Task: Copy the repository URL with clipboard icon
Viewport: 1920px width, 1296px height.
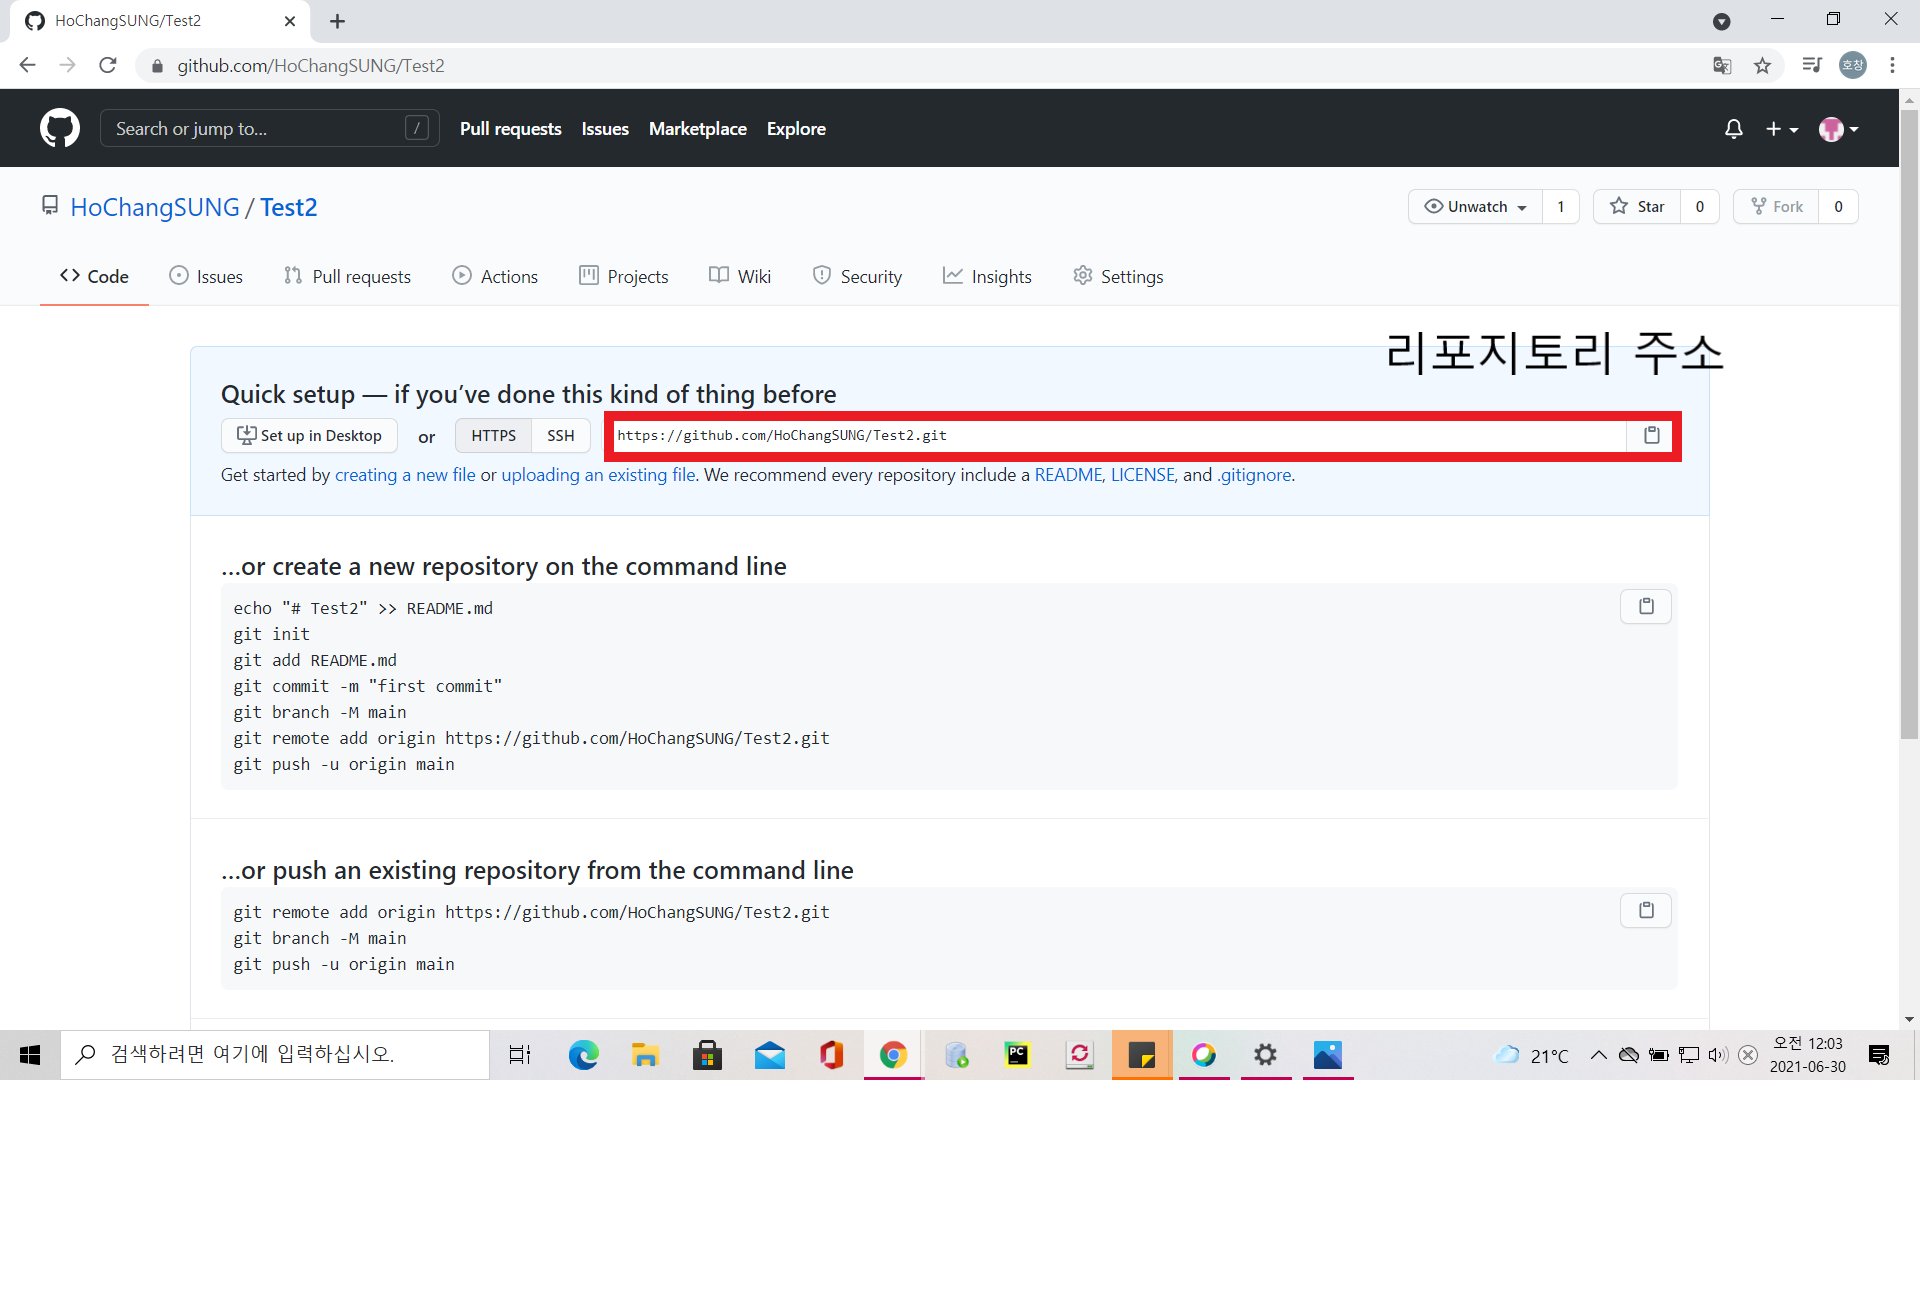Action: pyautogui.click(x=1651, y=436)
